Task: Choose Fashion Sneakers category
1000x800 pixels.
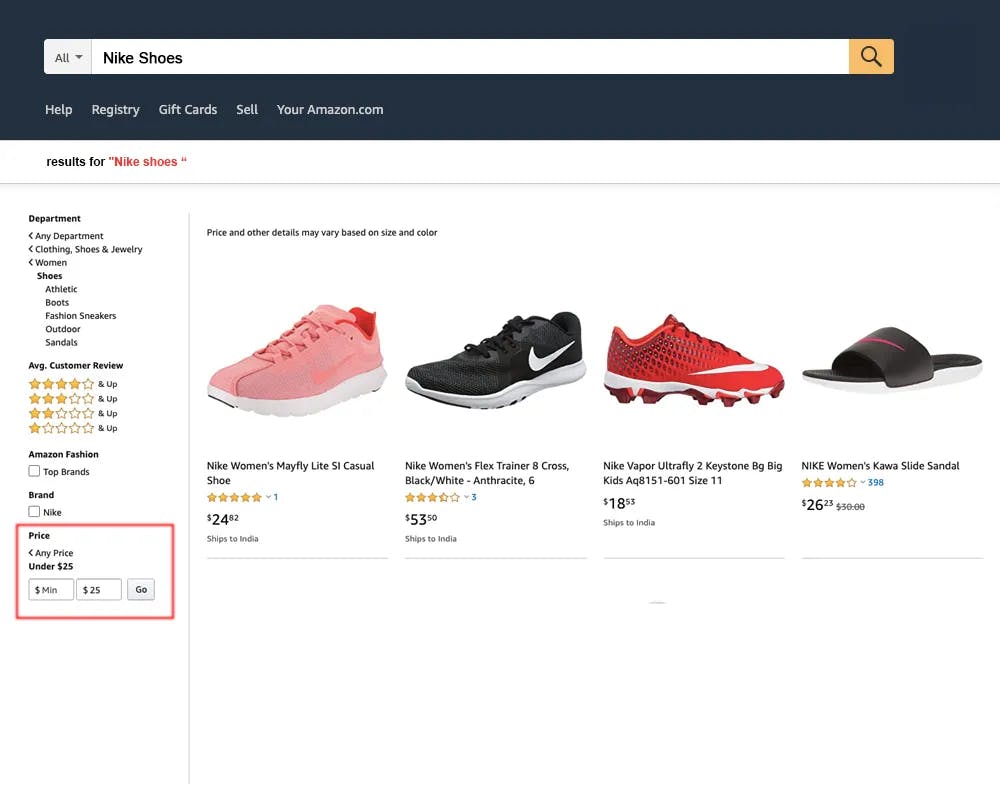Action: click(80, 316)
